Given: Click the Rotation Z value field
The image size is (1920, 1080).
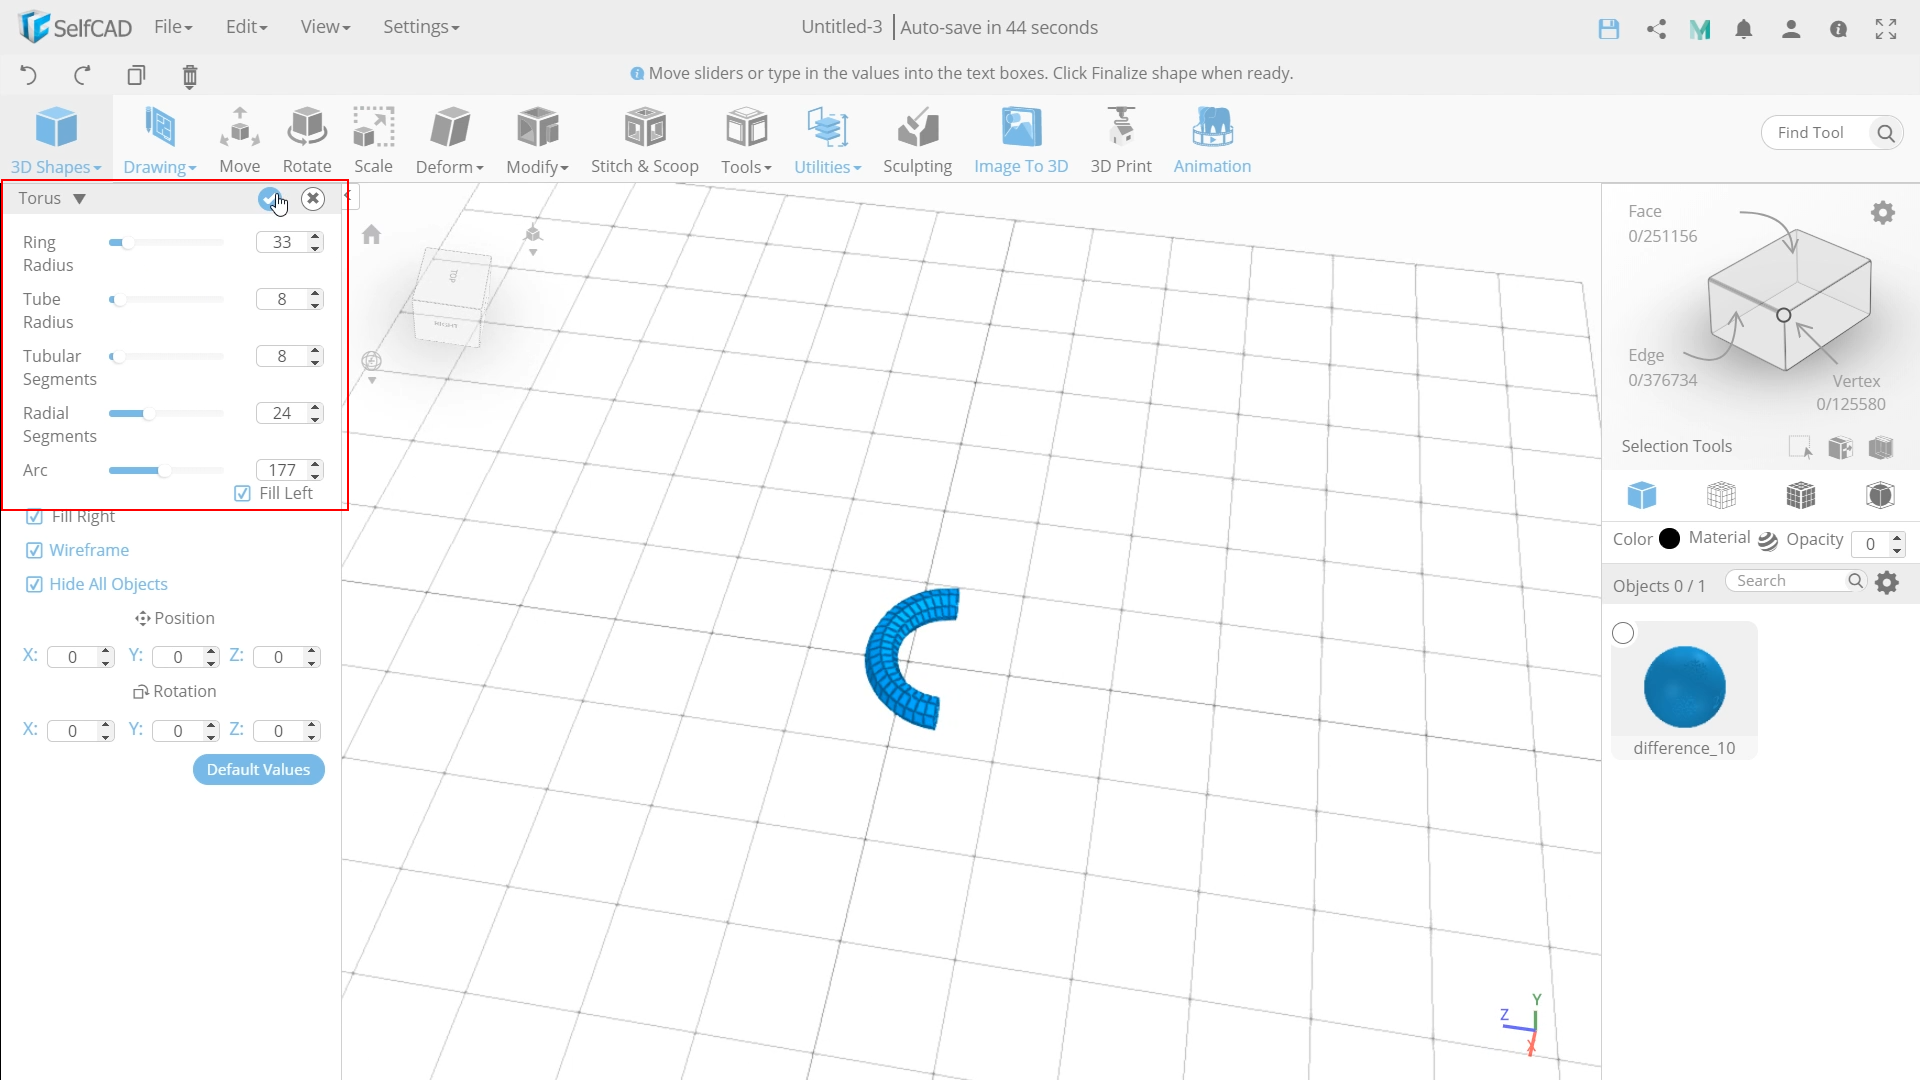Looking at the screenshot, I should click(x=278, y=731).
